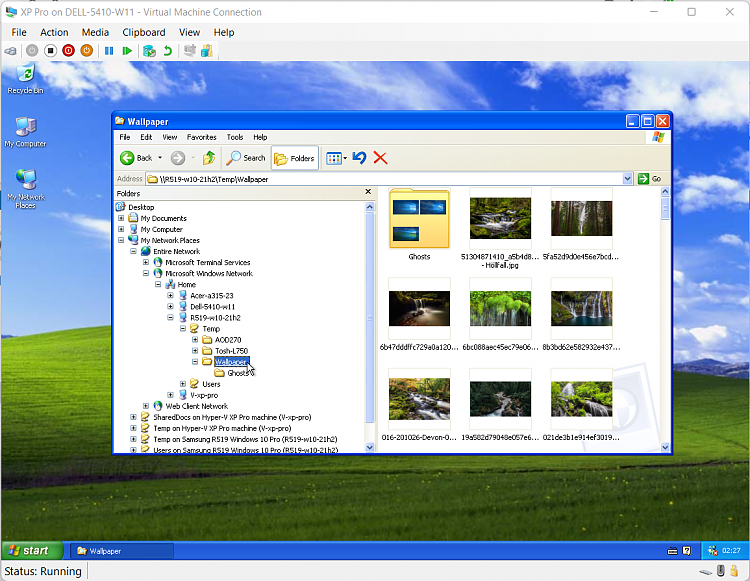
Task: Open the Media menu
Action: pos(95,32)
